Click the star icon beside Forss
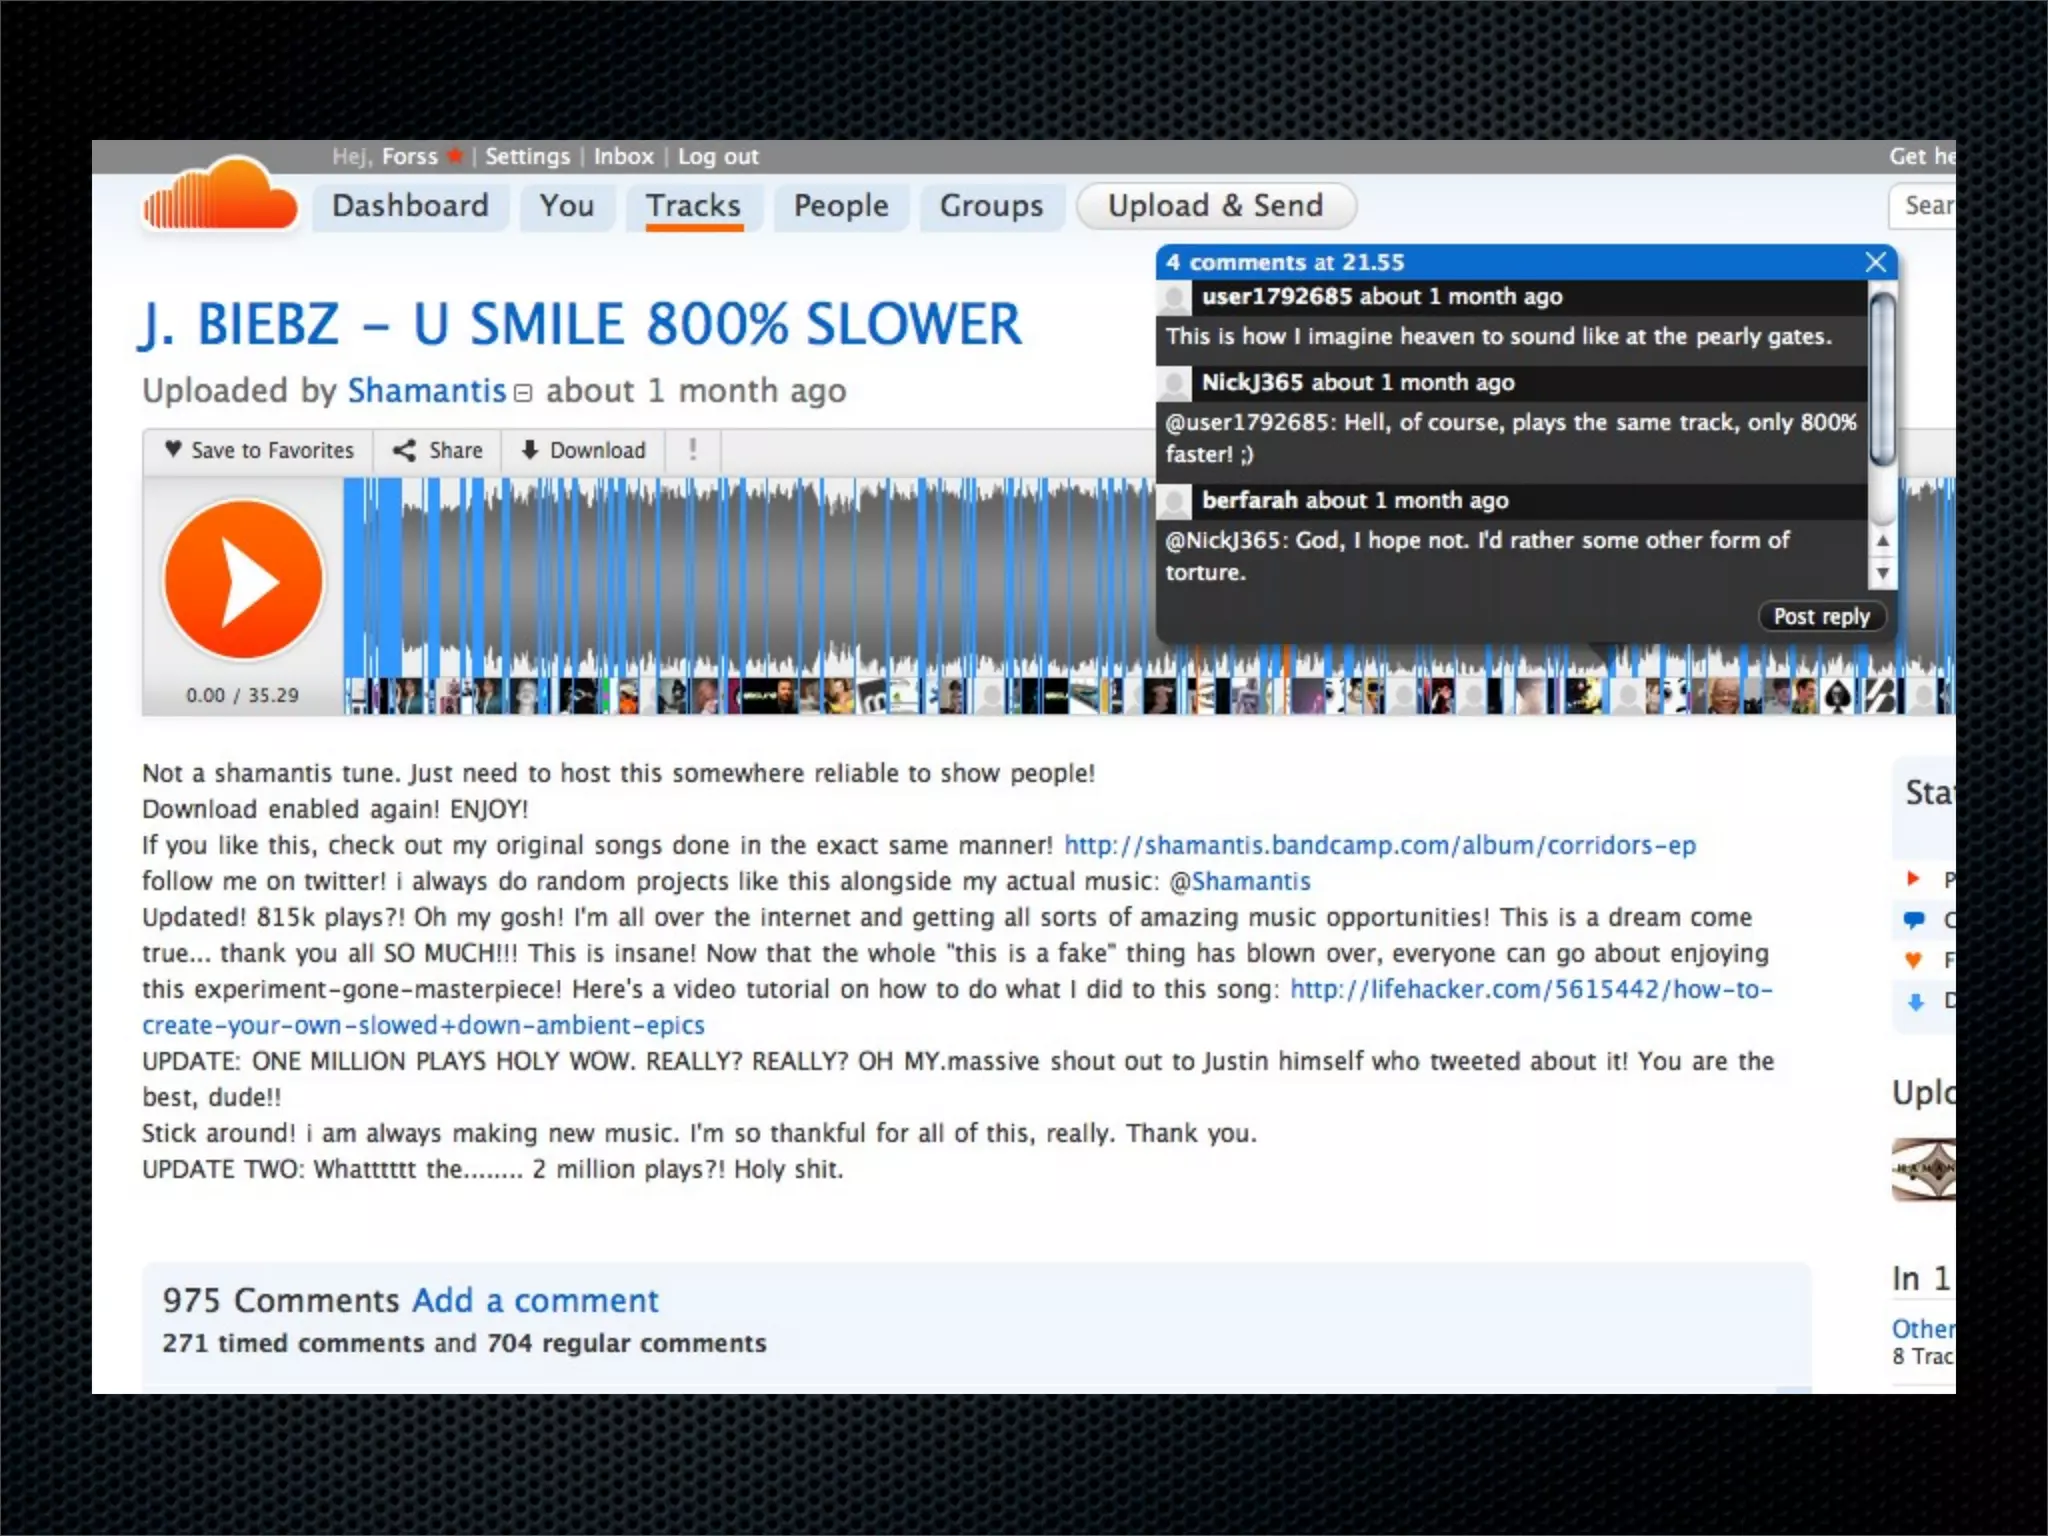Screen dimensions: 2048x1536 click(455, 156)
